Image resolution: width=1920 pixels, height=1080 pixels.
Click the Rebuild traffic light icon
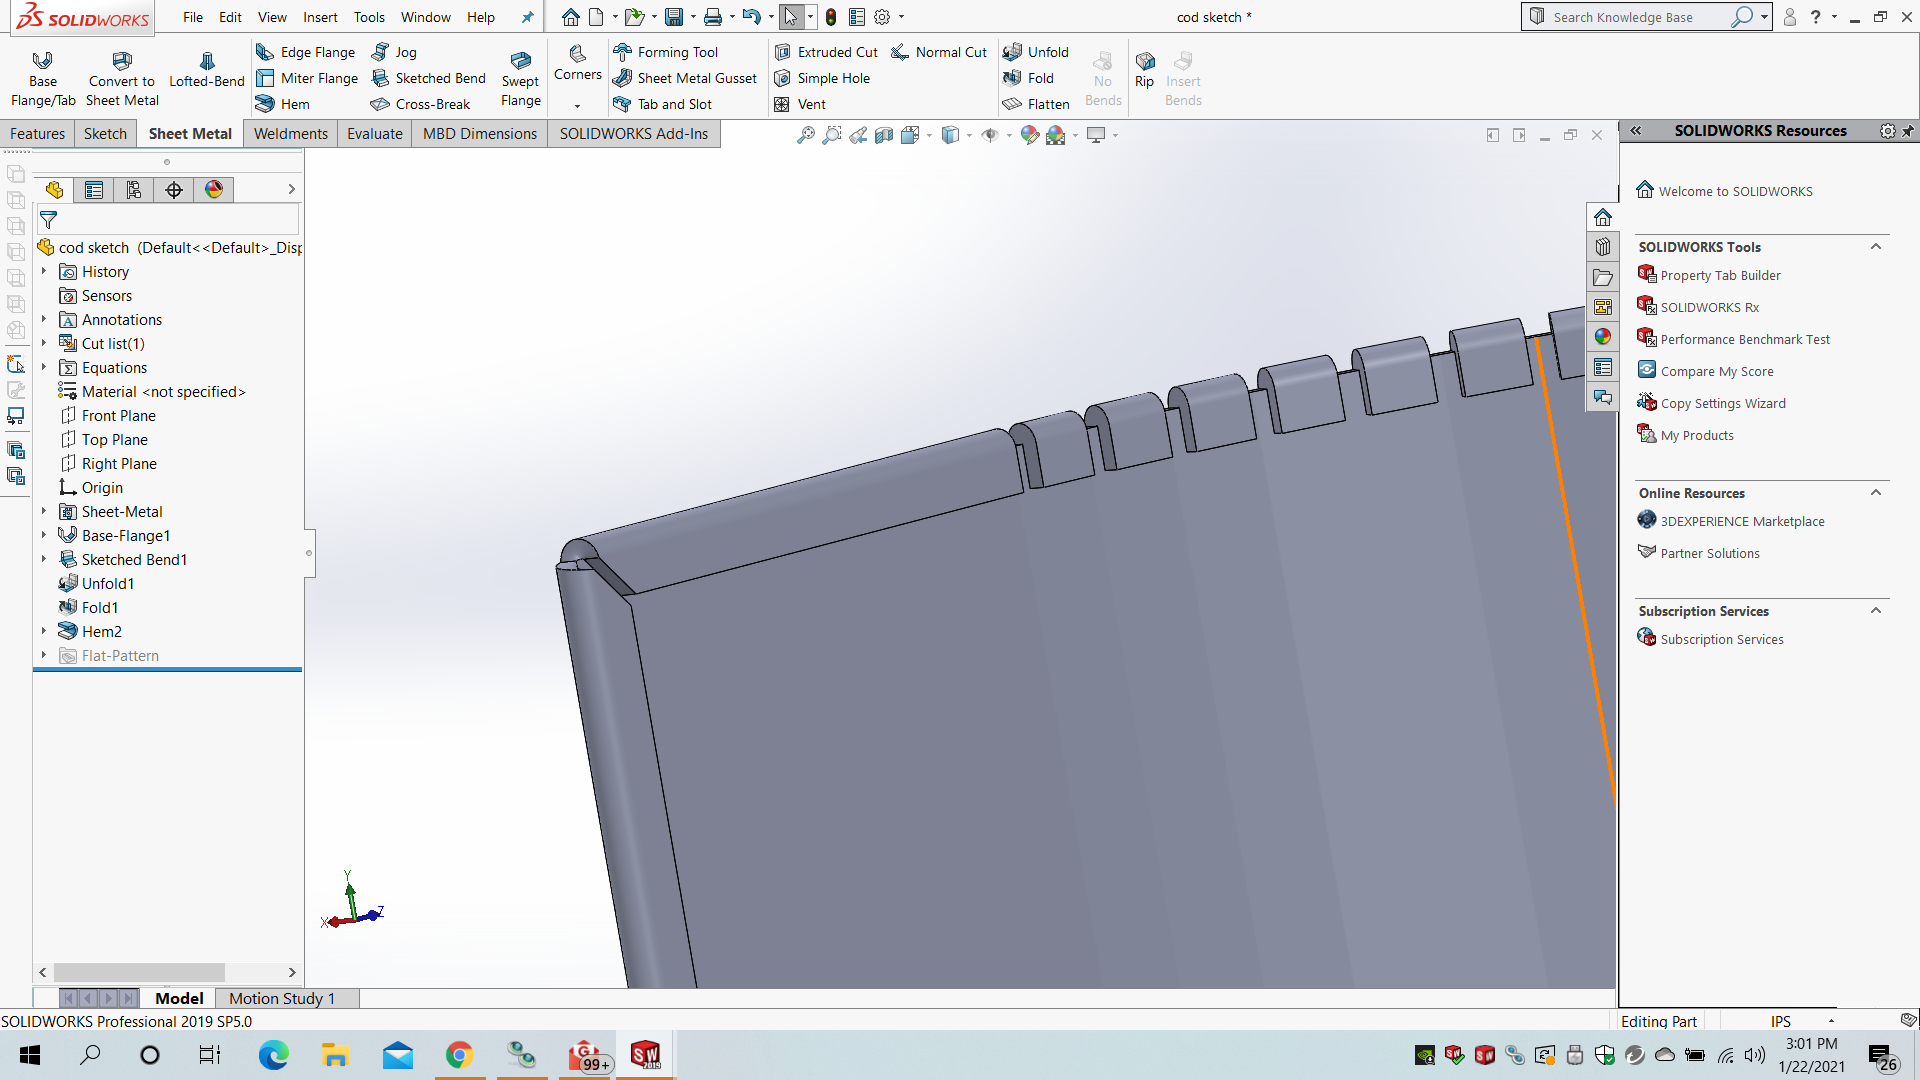tap(831, 17)
